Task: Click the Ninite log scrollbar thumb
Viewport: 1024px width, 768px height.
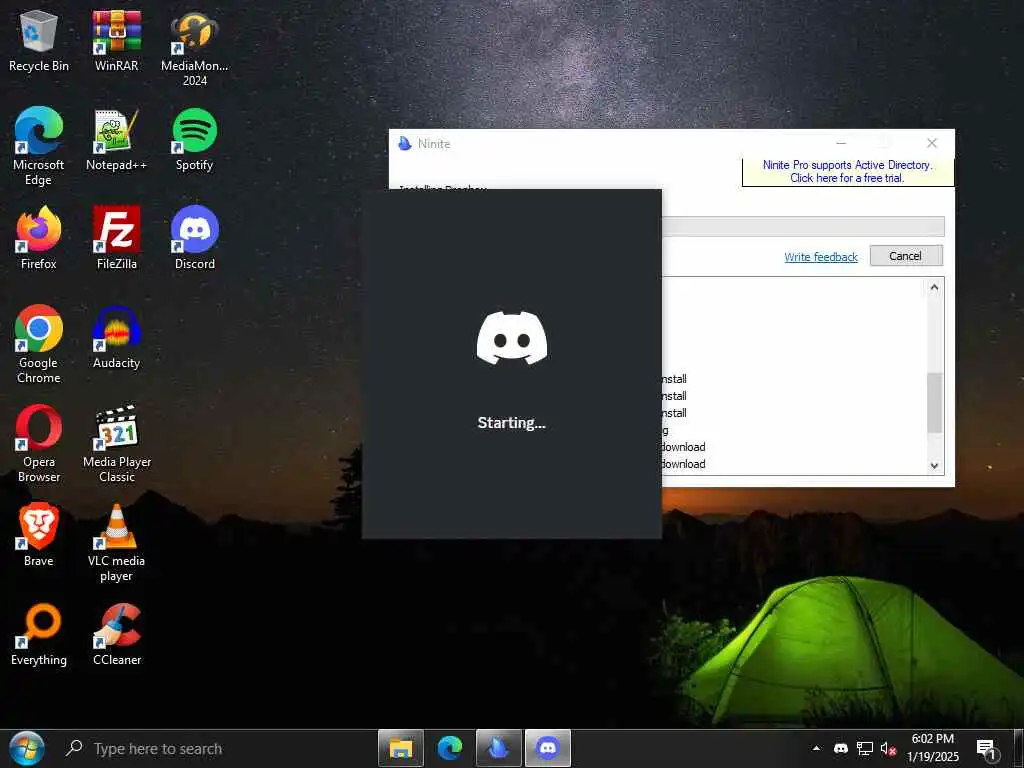Action: point(935,402)
